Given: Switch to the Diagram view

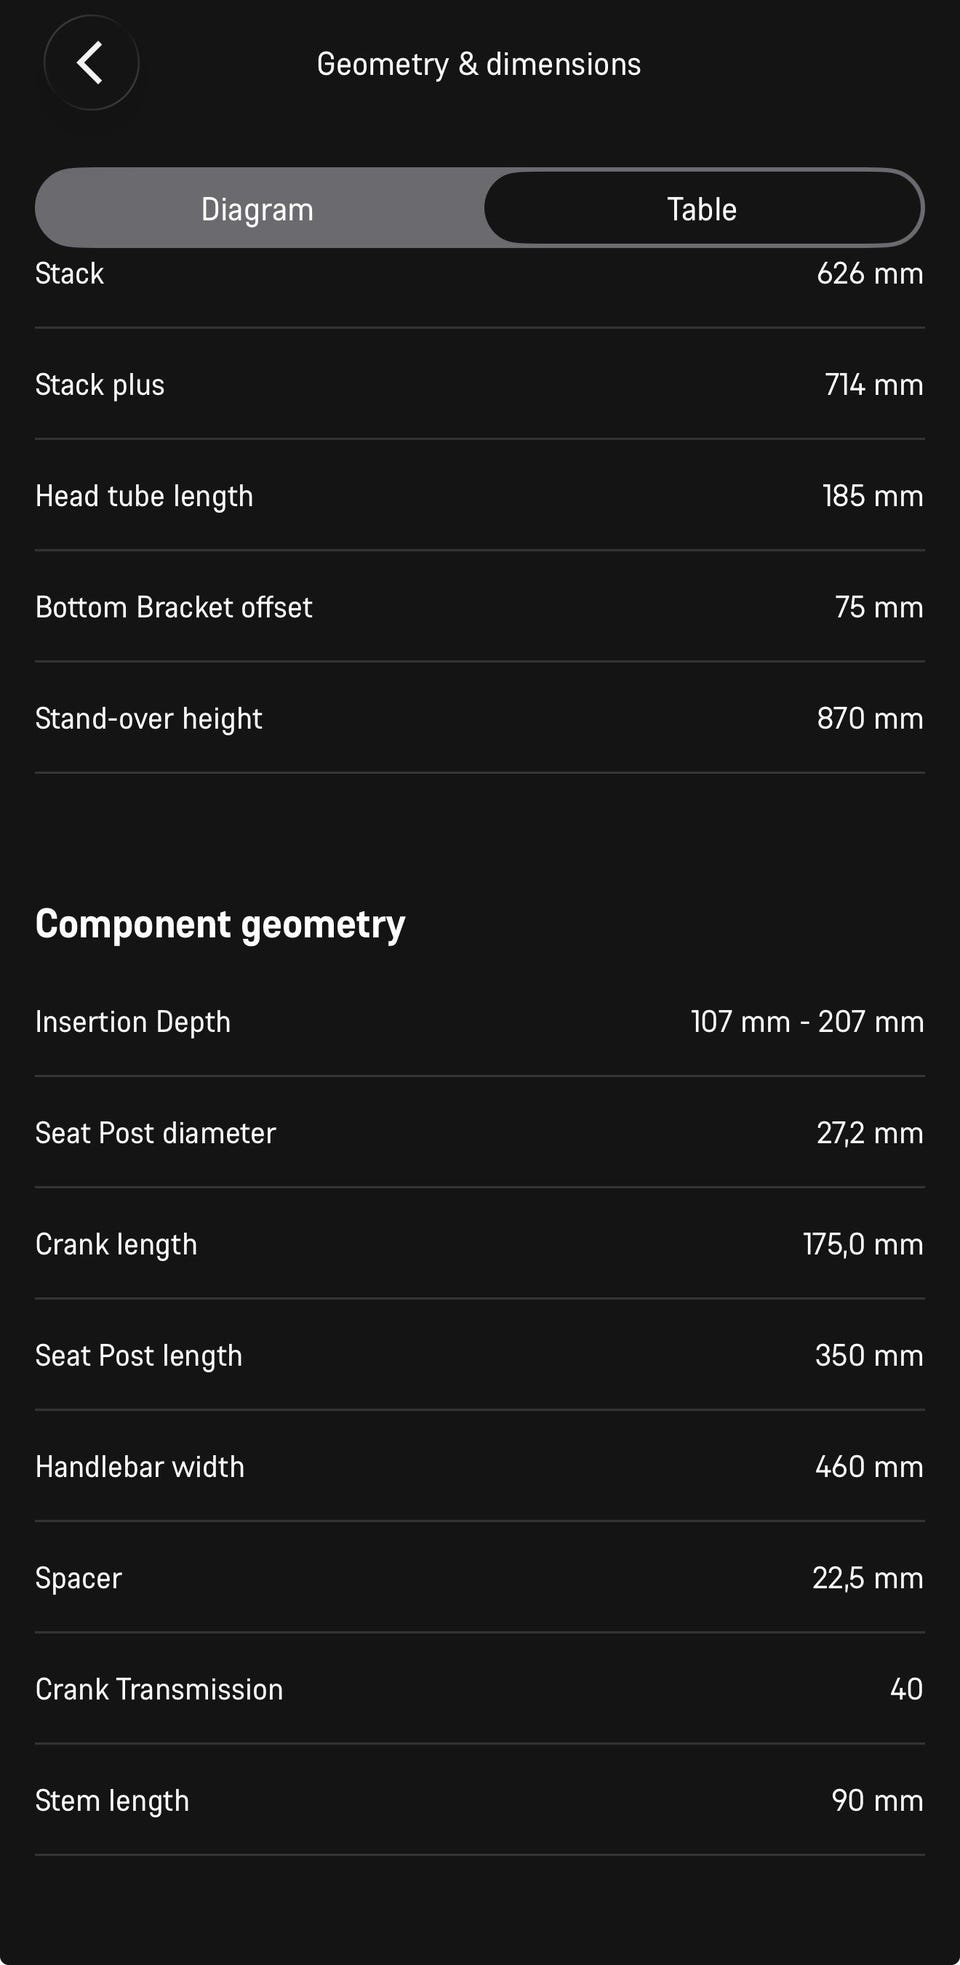Looking at the screenshot, I should coord(258,209).
